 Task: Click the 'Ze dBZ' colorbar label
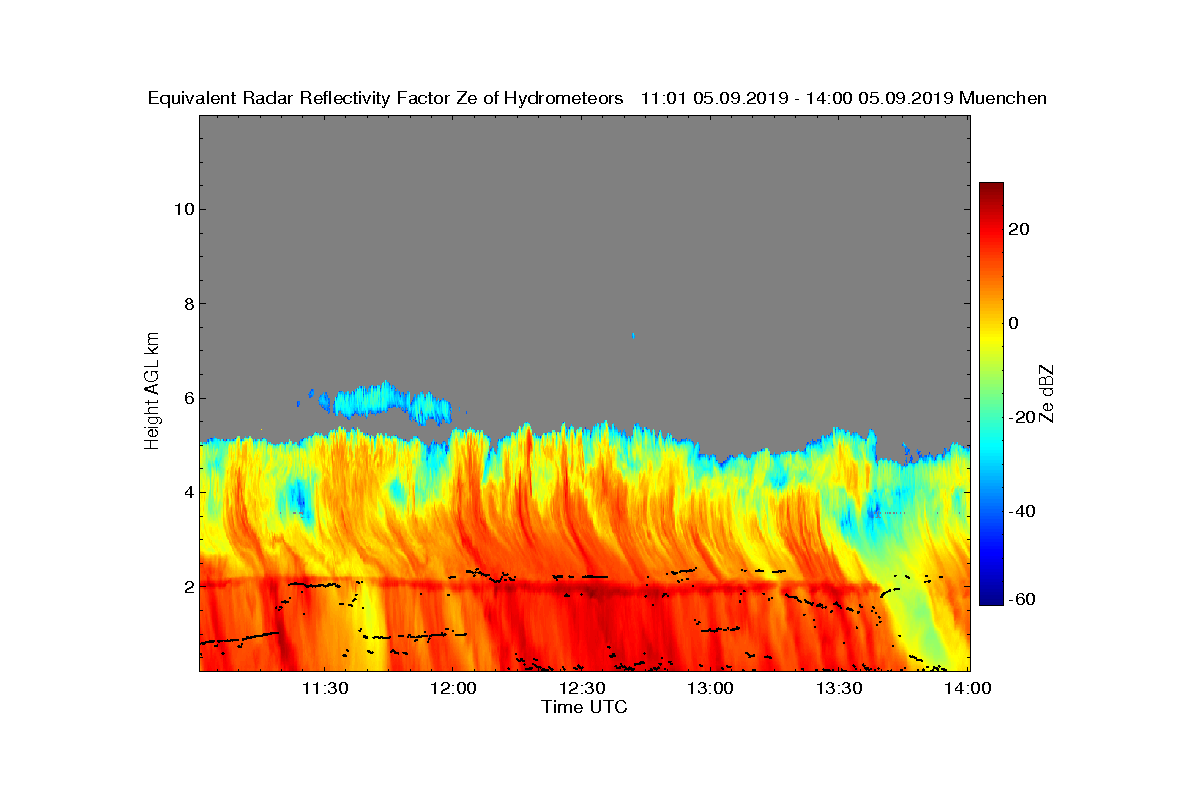click(x=1047, y=393)
